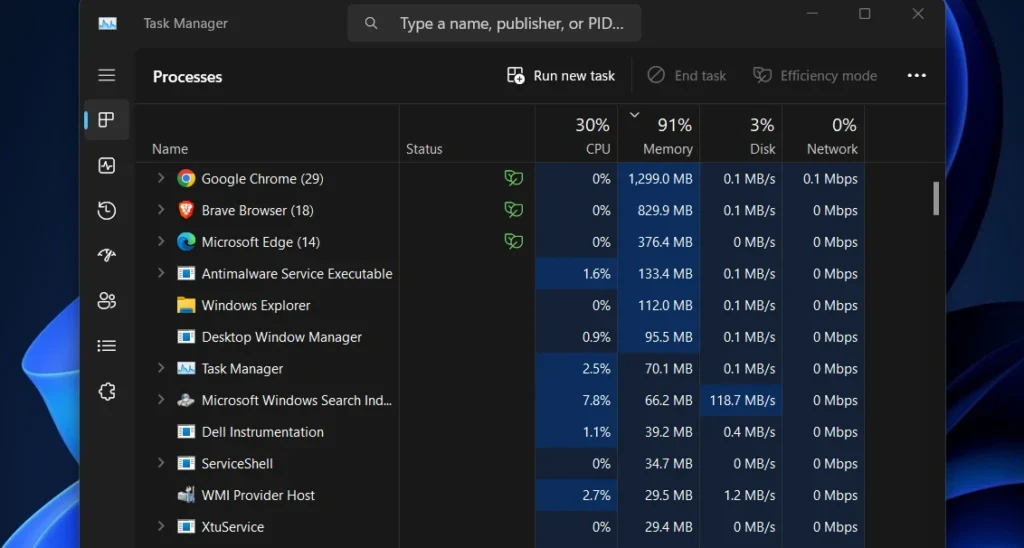Image resolution: width=1024 pixels, height=548 pixels.
Task: Click the Microsoft Edge app icon
Action: click(186, 242)
